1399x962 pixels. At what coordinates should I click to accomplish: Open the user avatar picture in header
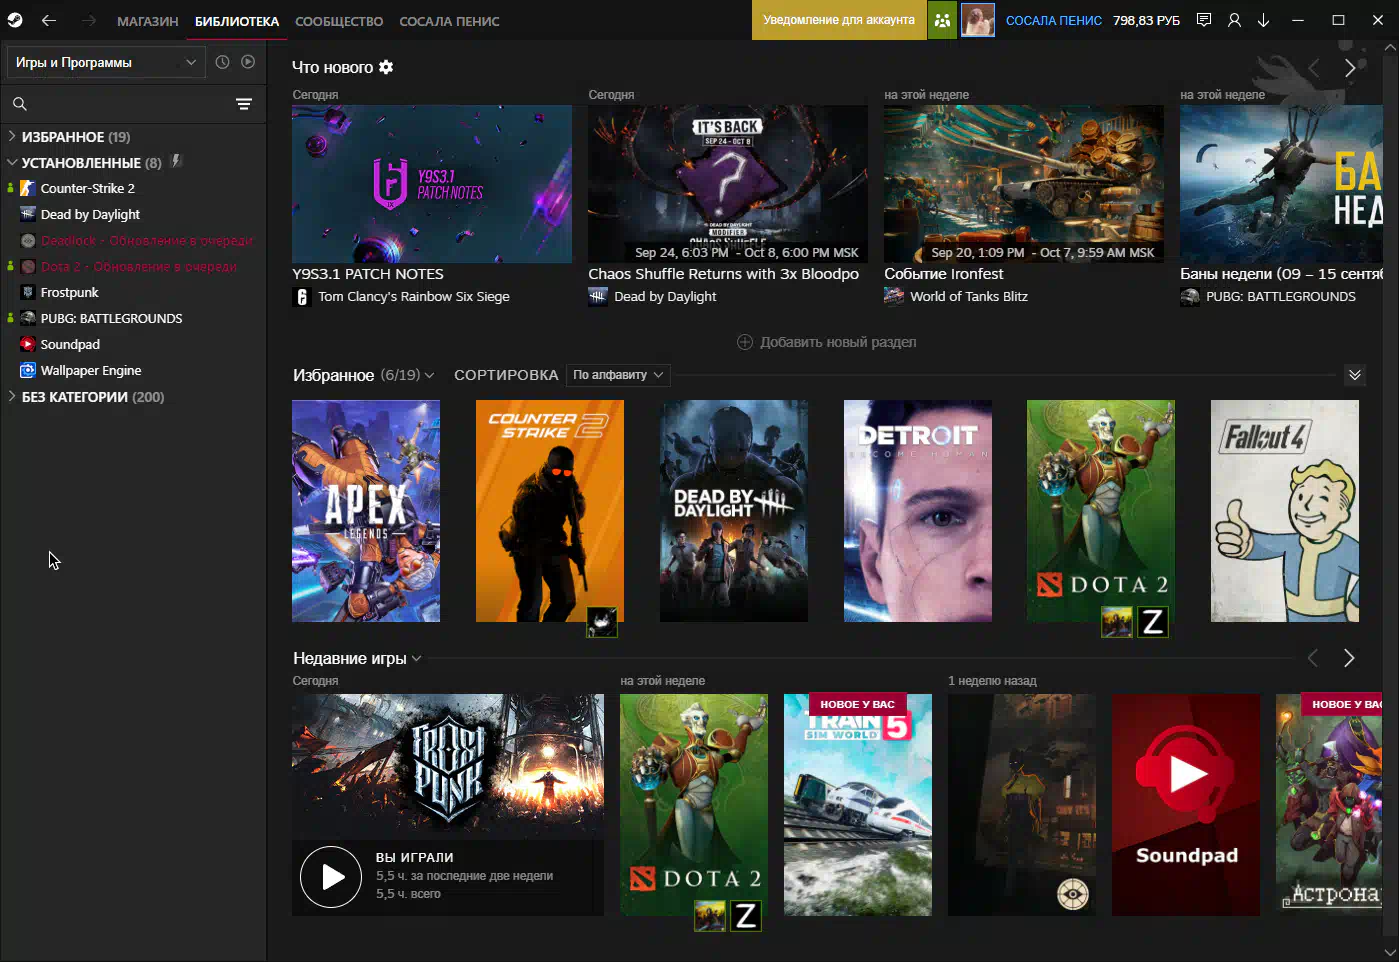point(977,20)
